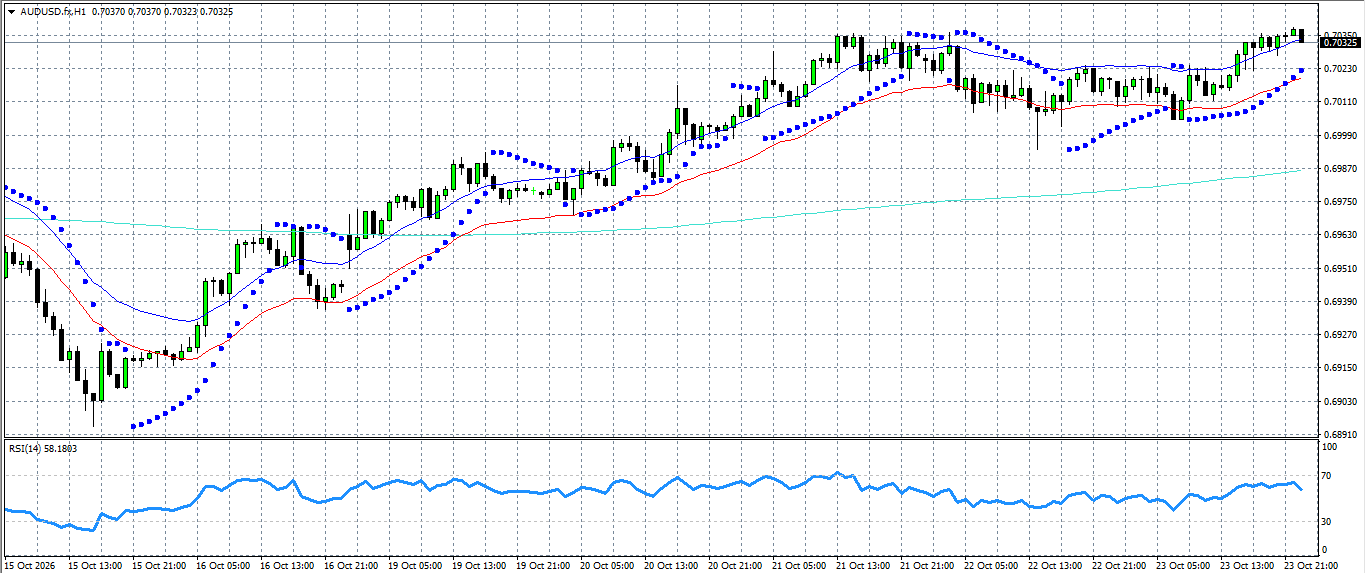
Task: Click the 23 Oct 21:00 time label
Action: 1310,565
